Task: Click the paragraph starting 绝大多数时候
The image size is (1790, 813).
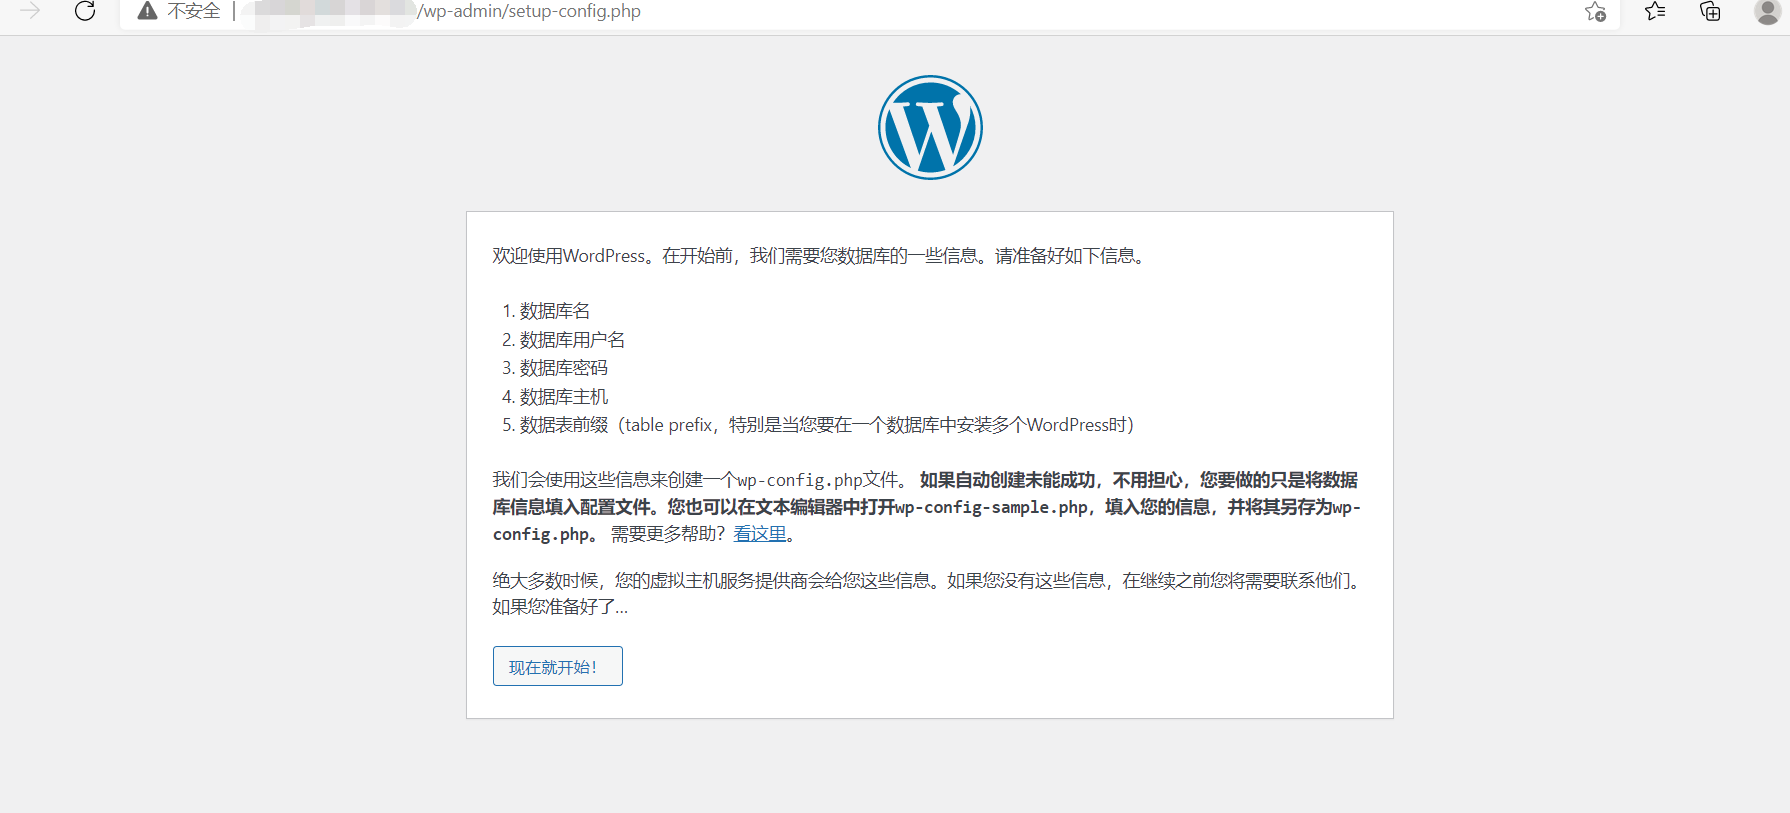Action: pyautogui.click(x=928, y=594)
